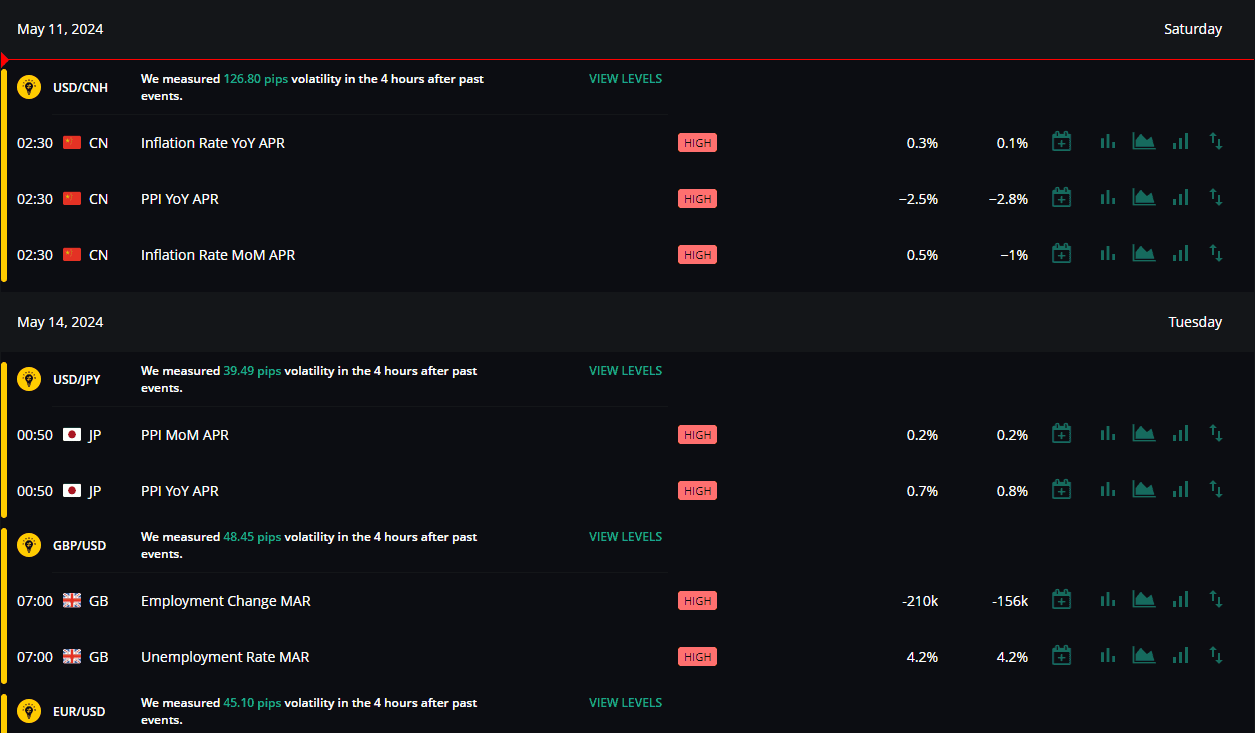View levels for USD/JPY
This screenshot has width=1255, height=733.
click(x=625, y=371)
